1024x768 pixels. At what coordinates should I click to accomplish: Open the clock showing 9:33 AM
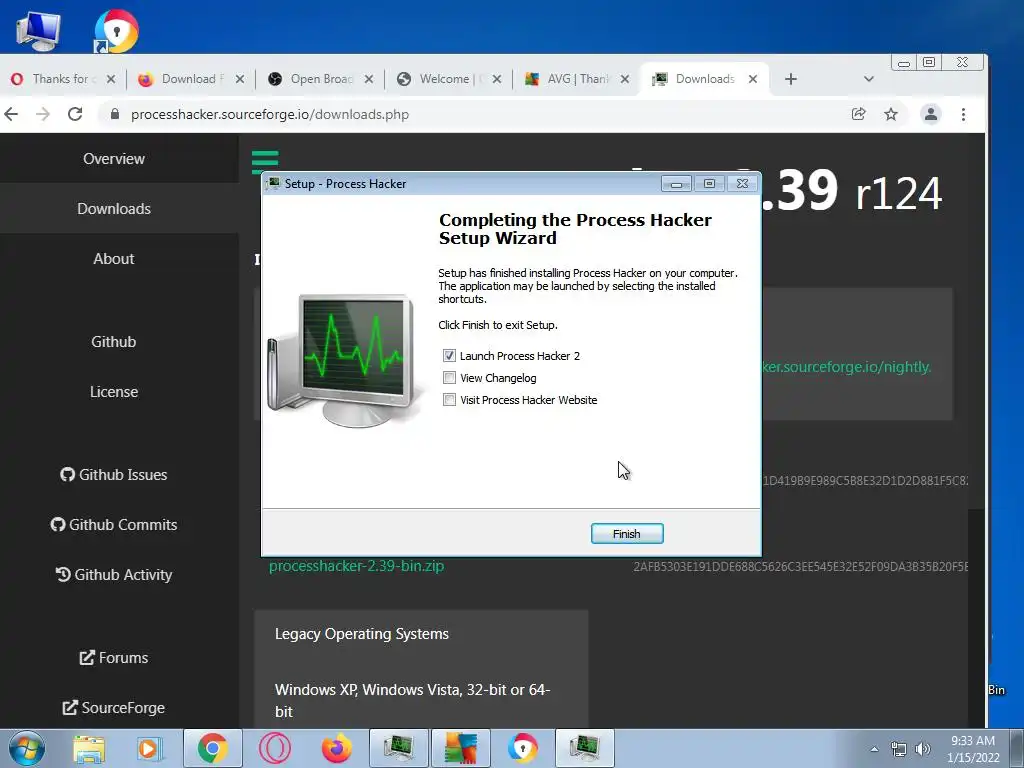(x=973, y=749)
